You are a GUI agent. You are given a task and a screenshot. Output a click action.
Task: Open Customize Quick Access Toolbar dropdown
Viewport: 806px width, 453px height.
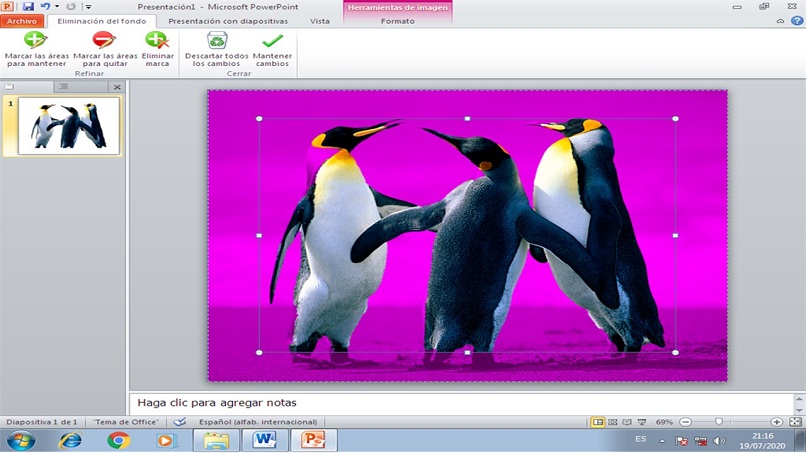(88, 7)
